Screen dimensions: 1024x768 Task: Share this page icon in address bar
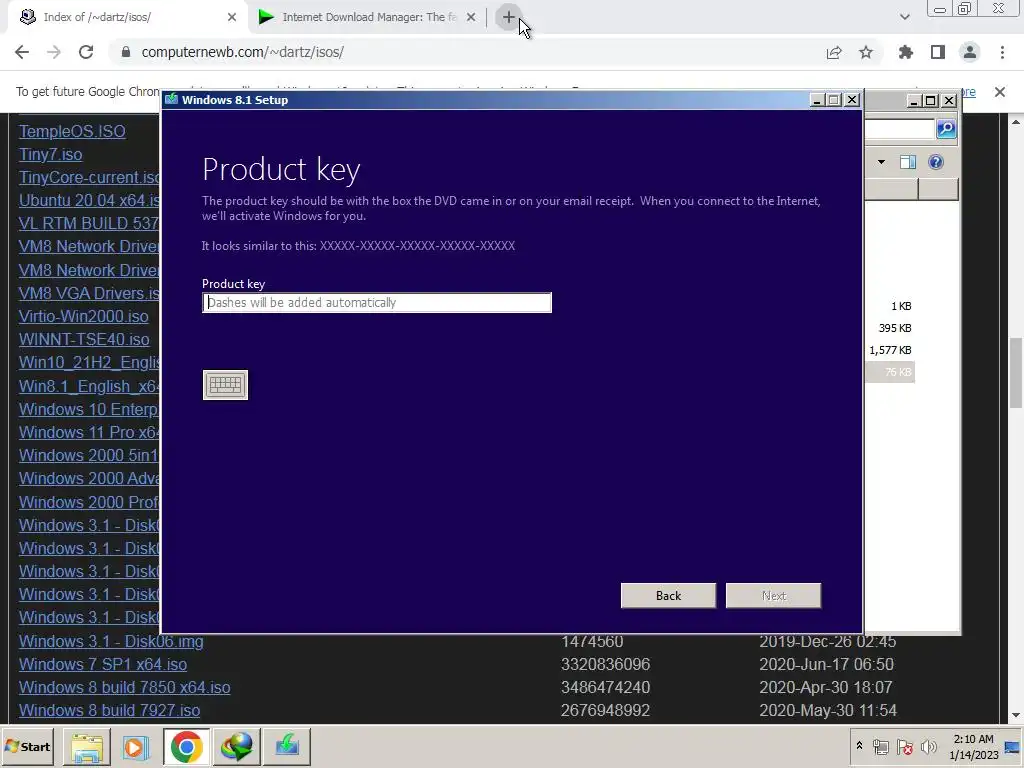[x=834, y=52]
